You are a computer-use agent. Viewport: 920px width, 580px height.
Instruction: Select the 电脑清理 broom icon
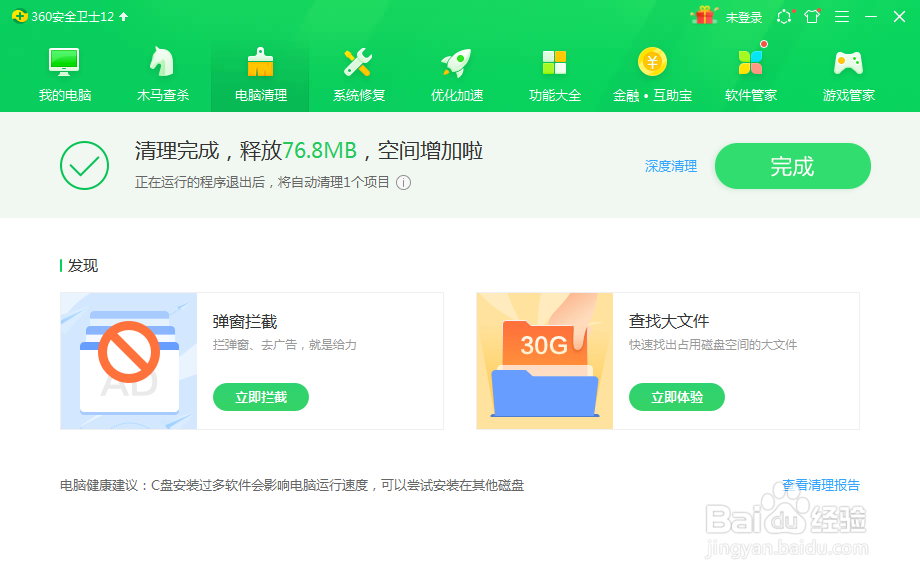click(x=260, y=62)
